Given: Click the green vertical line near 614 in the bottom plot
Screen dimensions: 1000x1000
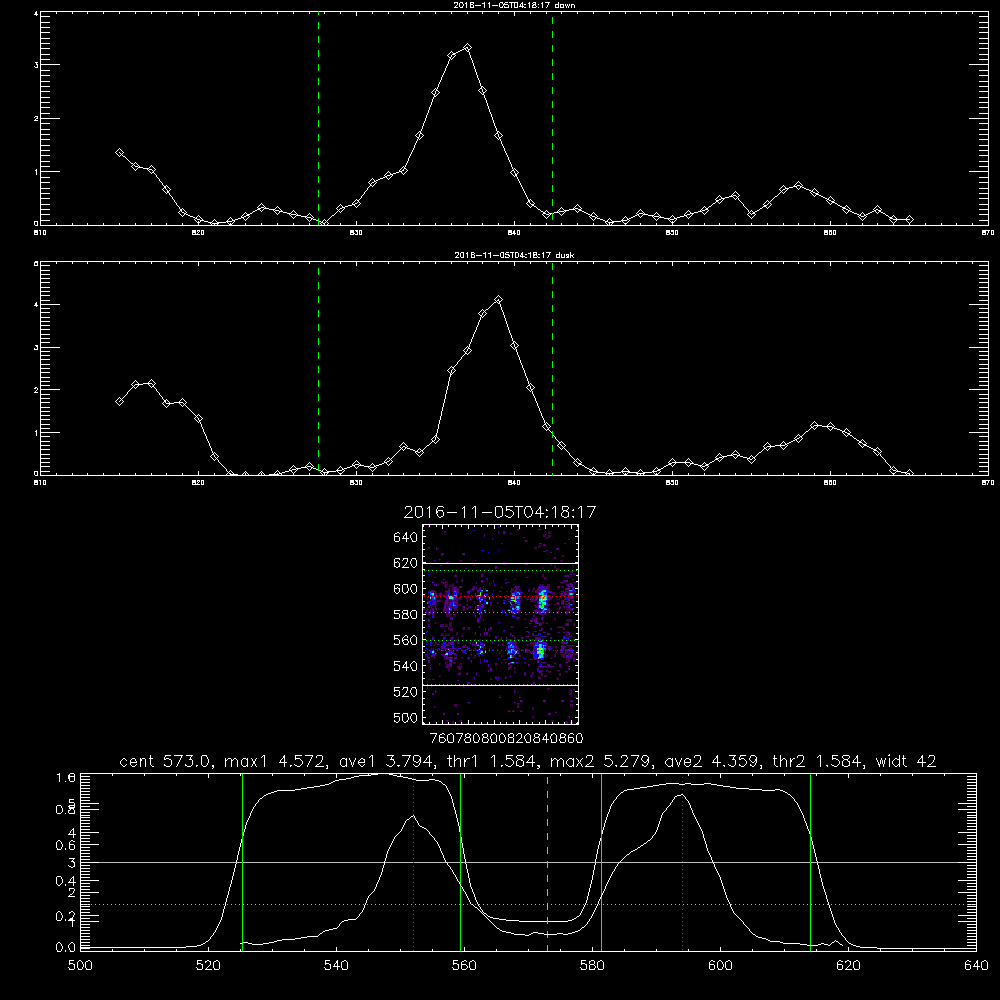Looking at the screenshot, I should click(x=811, y=861).
